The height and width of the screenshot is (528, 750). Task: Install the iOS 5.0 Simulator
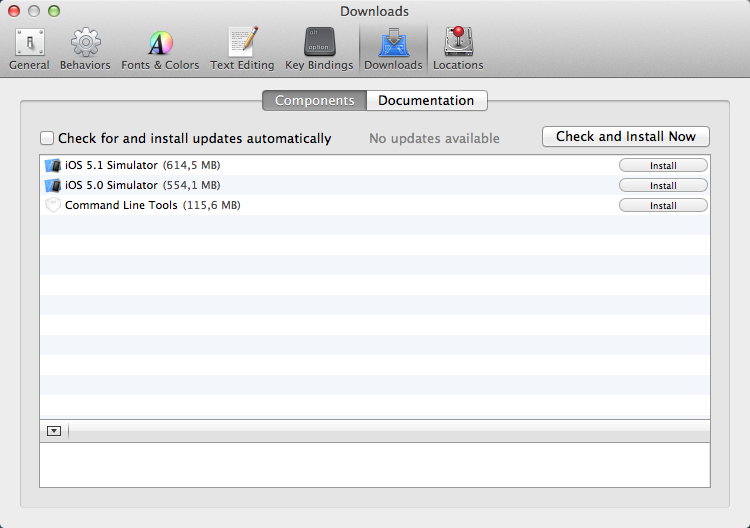click(663, 186)
